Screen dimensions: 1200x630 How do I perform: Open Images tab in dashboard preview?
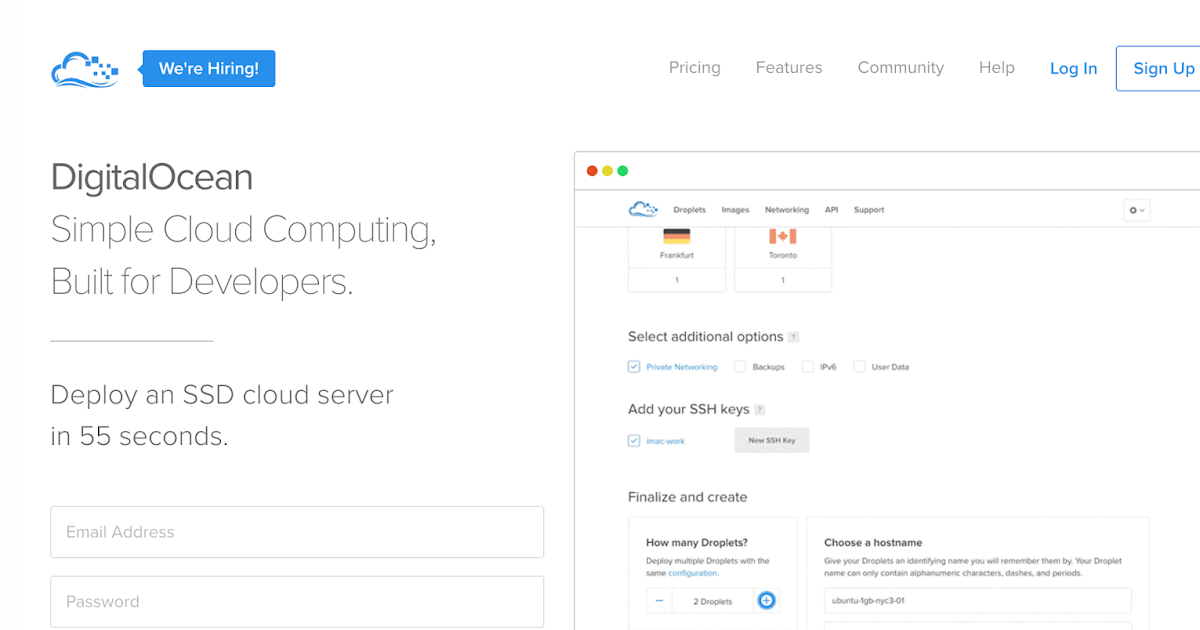click(x=735, y=210)
